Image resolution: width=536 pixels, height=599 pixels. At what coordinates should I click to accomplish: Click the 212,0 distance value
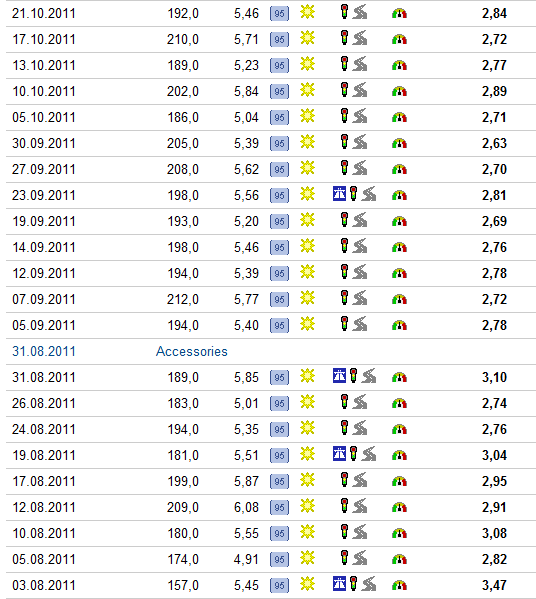pos(183,300)
